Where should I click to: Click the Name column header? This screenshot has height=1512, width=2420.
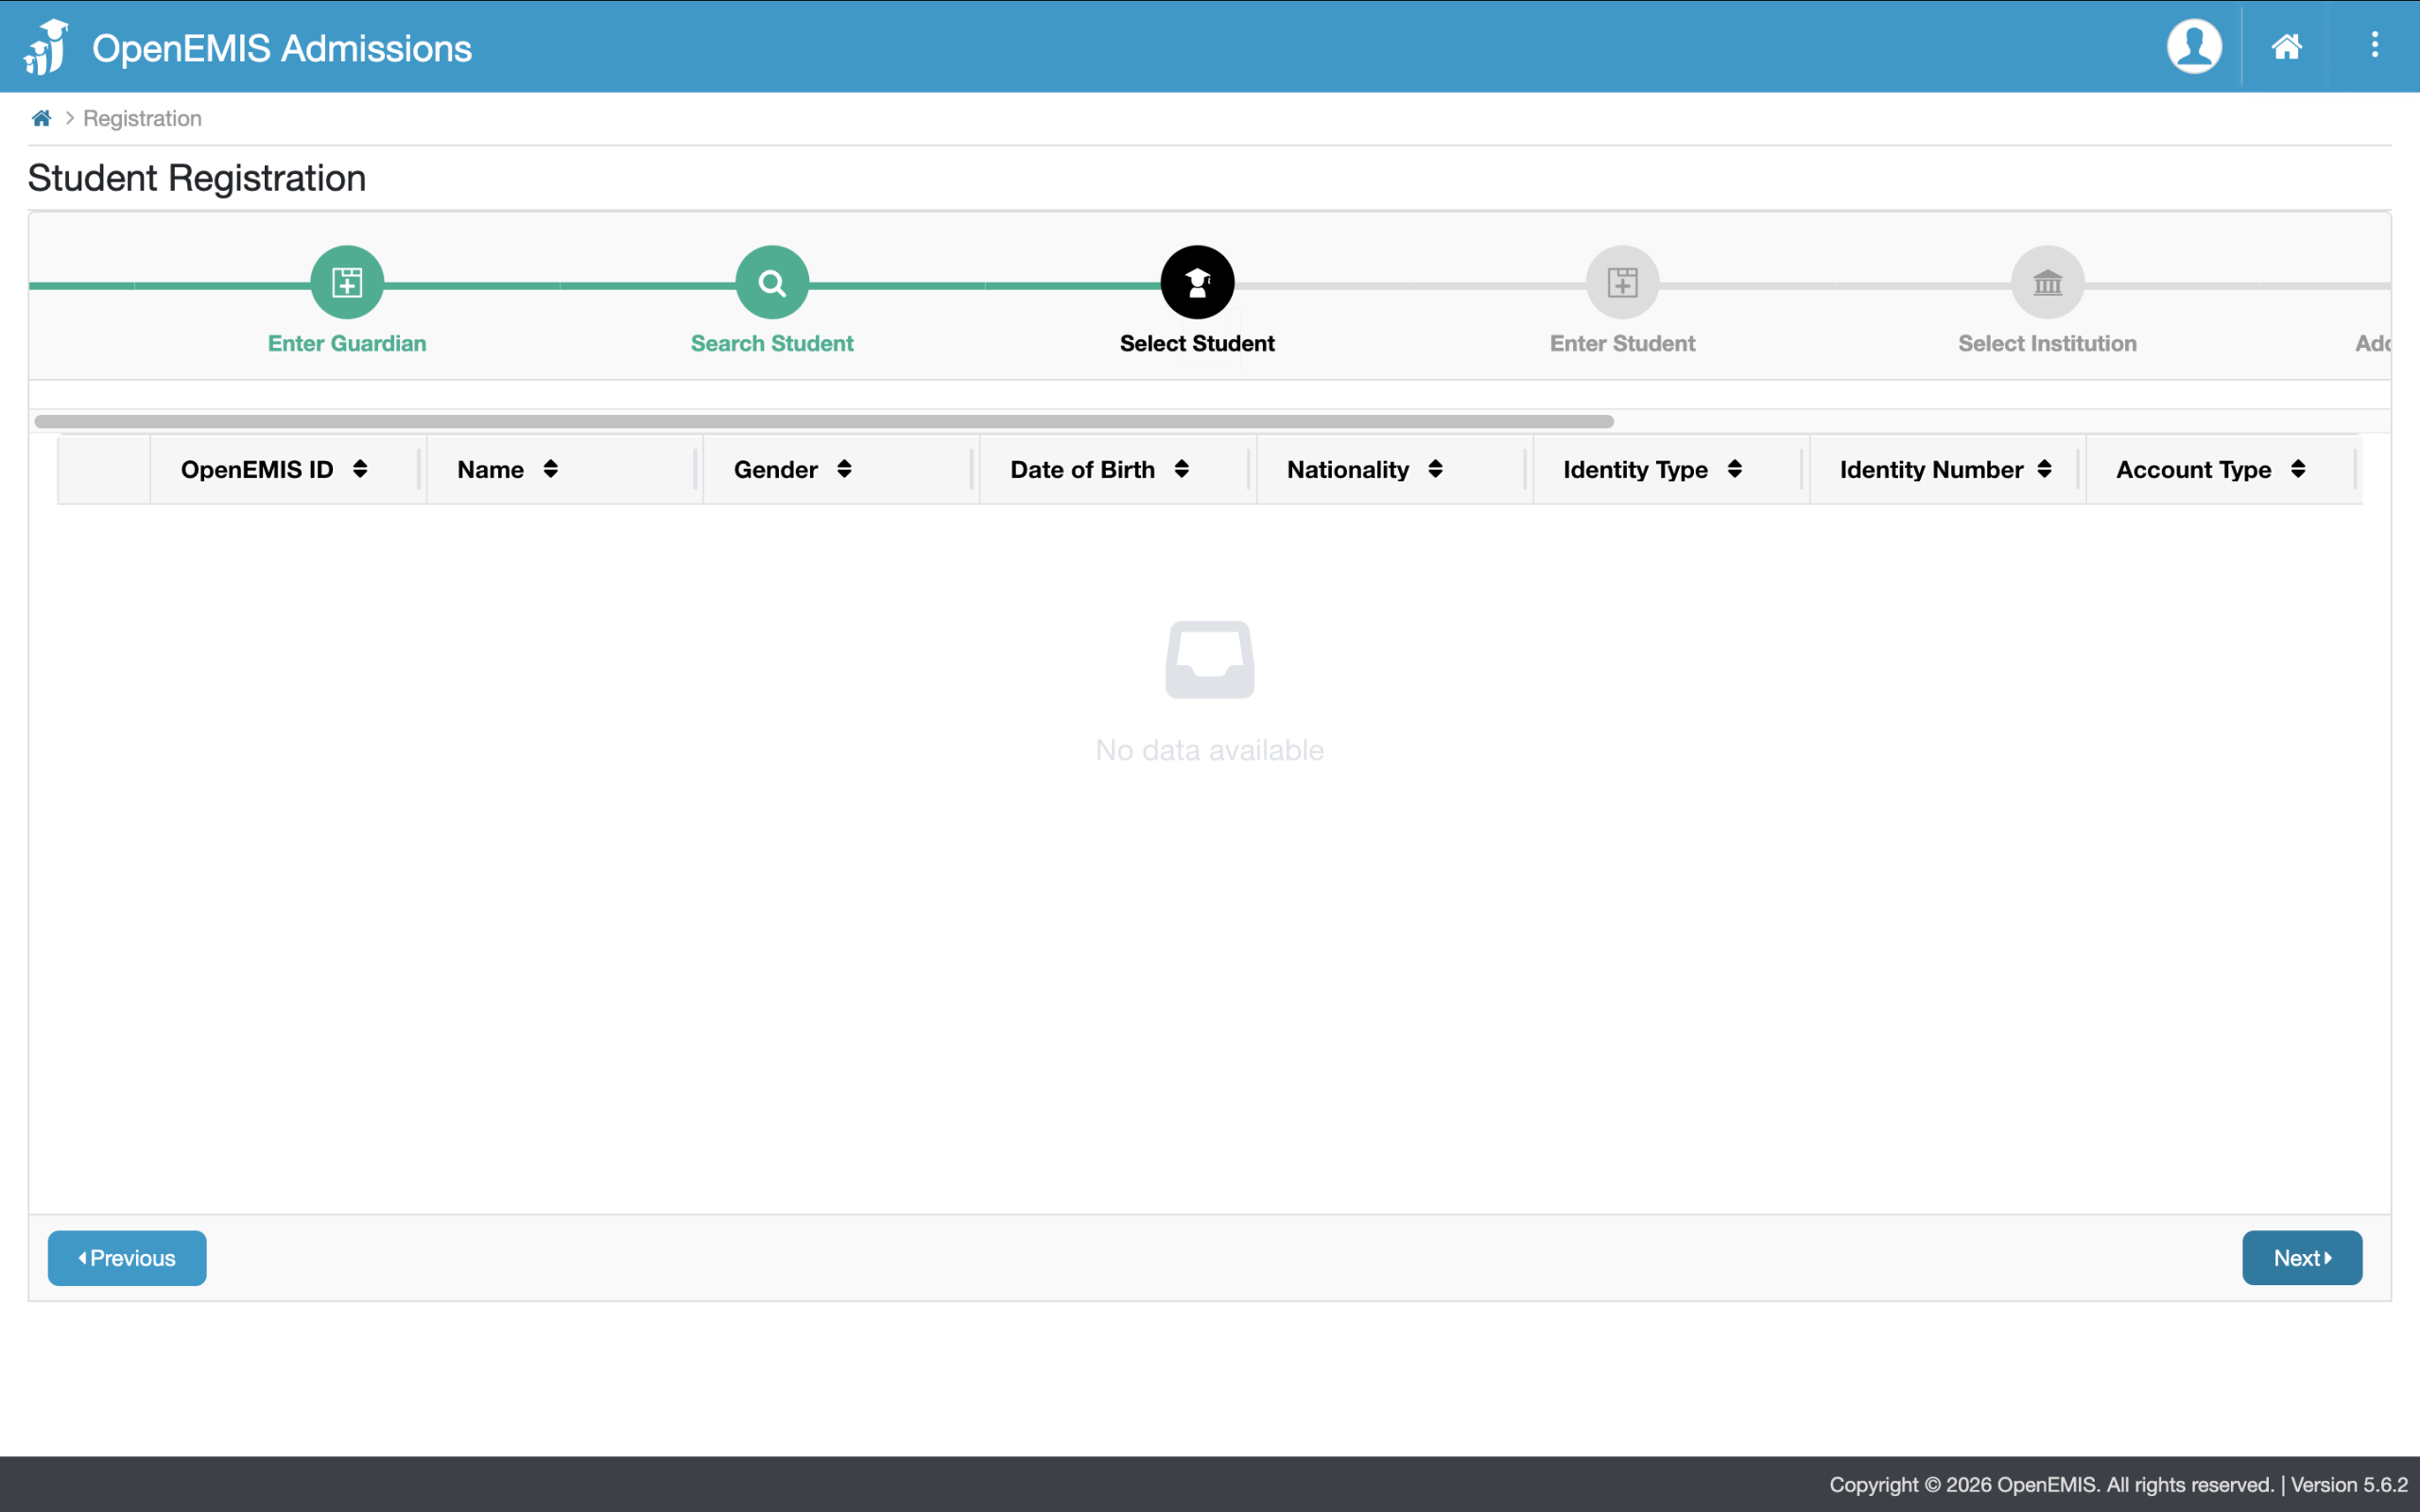[565, 469]
